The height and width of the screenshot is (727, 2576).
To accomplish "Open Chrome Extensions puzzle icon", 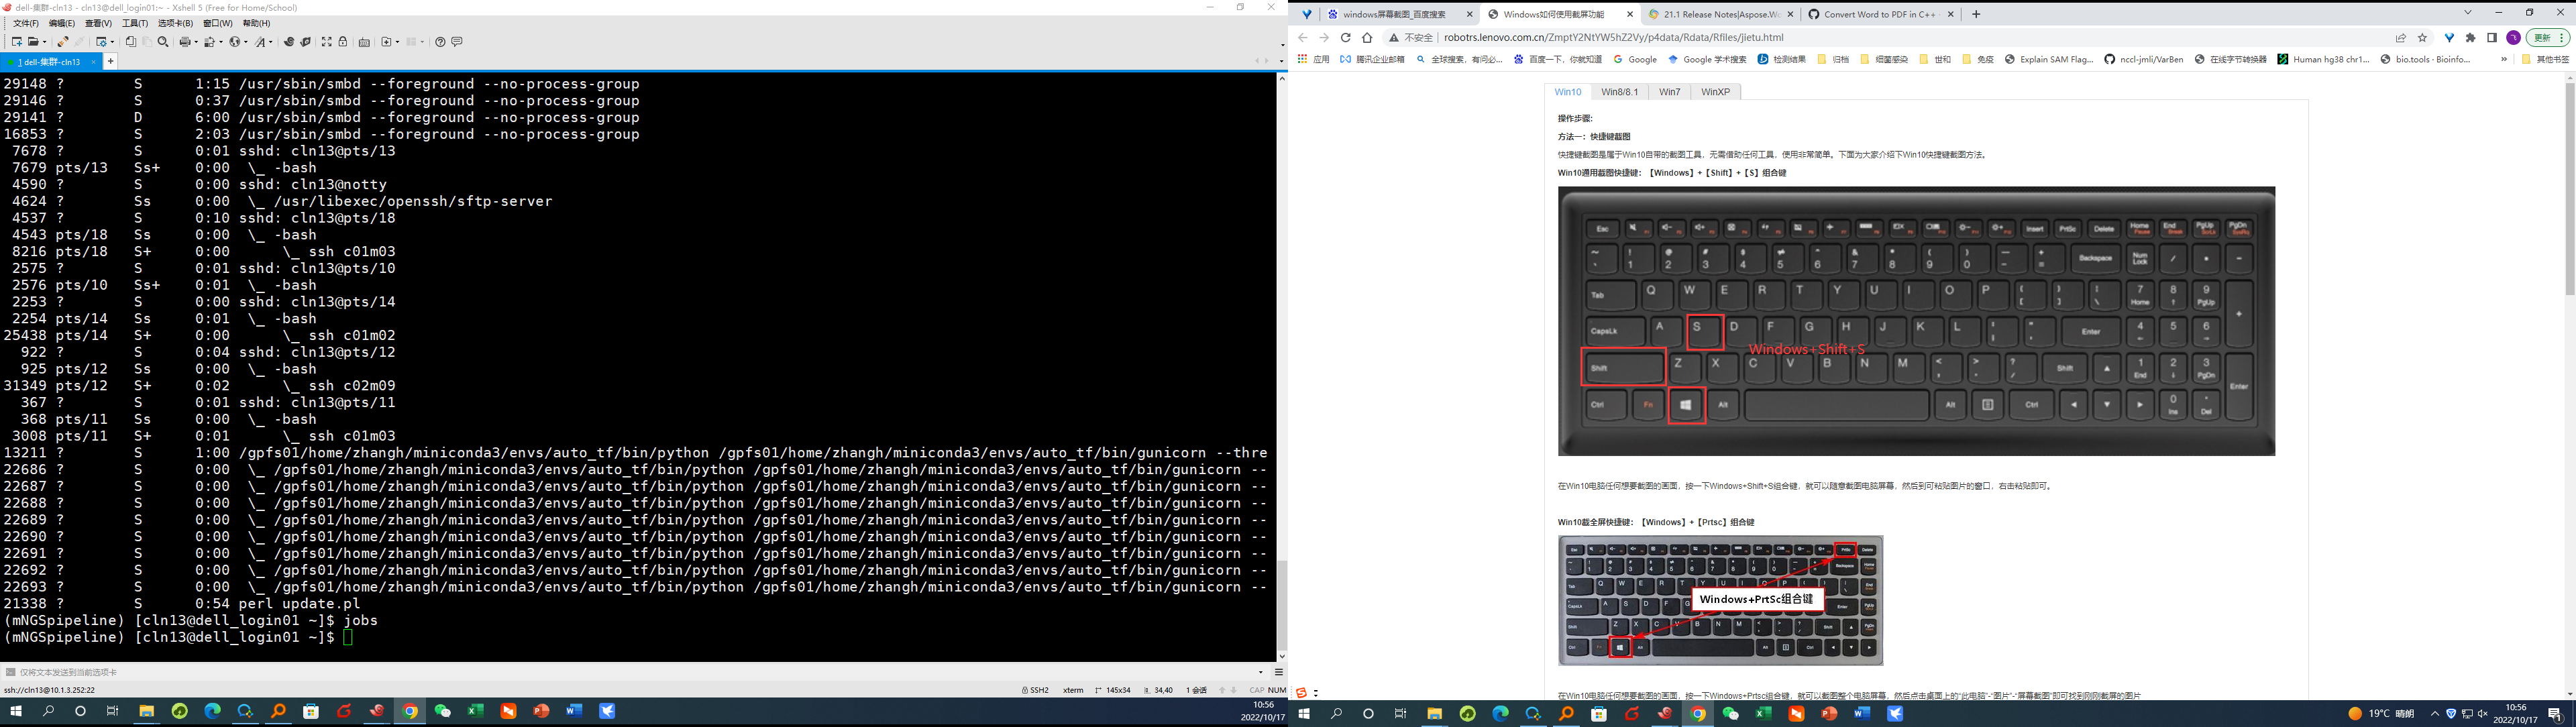I will click(2471, 38).
